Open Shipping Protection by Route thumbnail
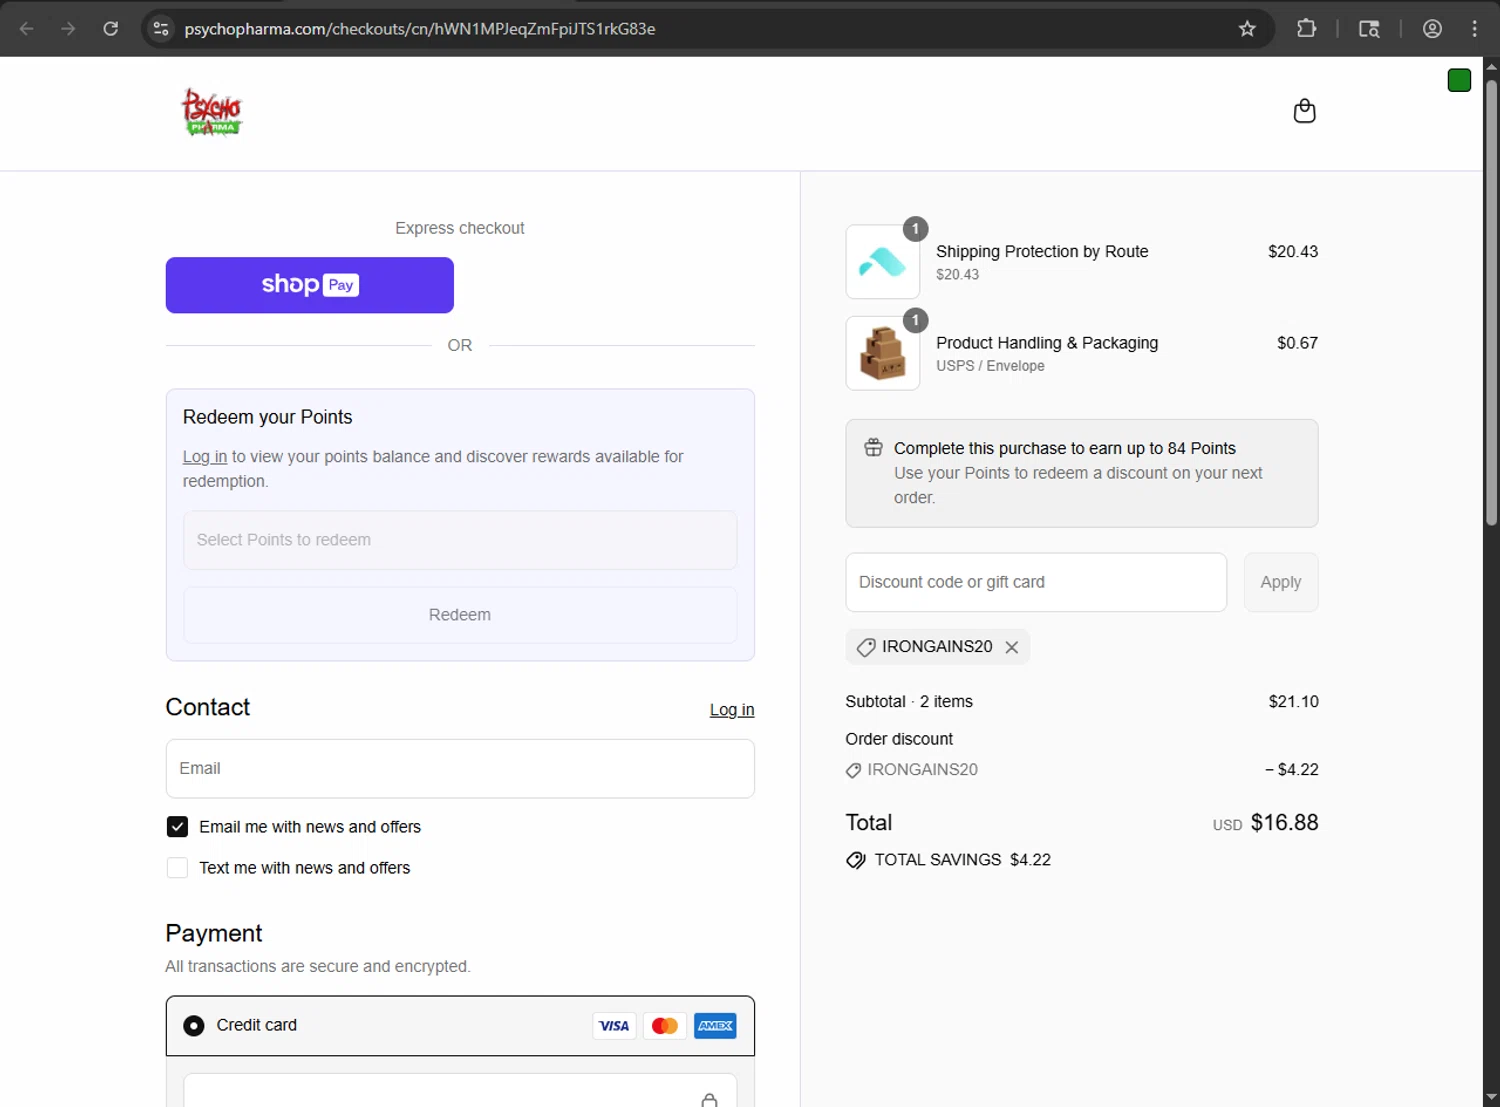This screenshot has height=1107, width=1500. tap(882, 262)
